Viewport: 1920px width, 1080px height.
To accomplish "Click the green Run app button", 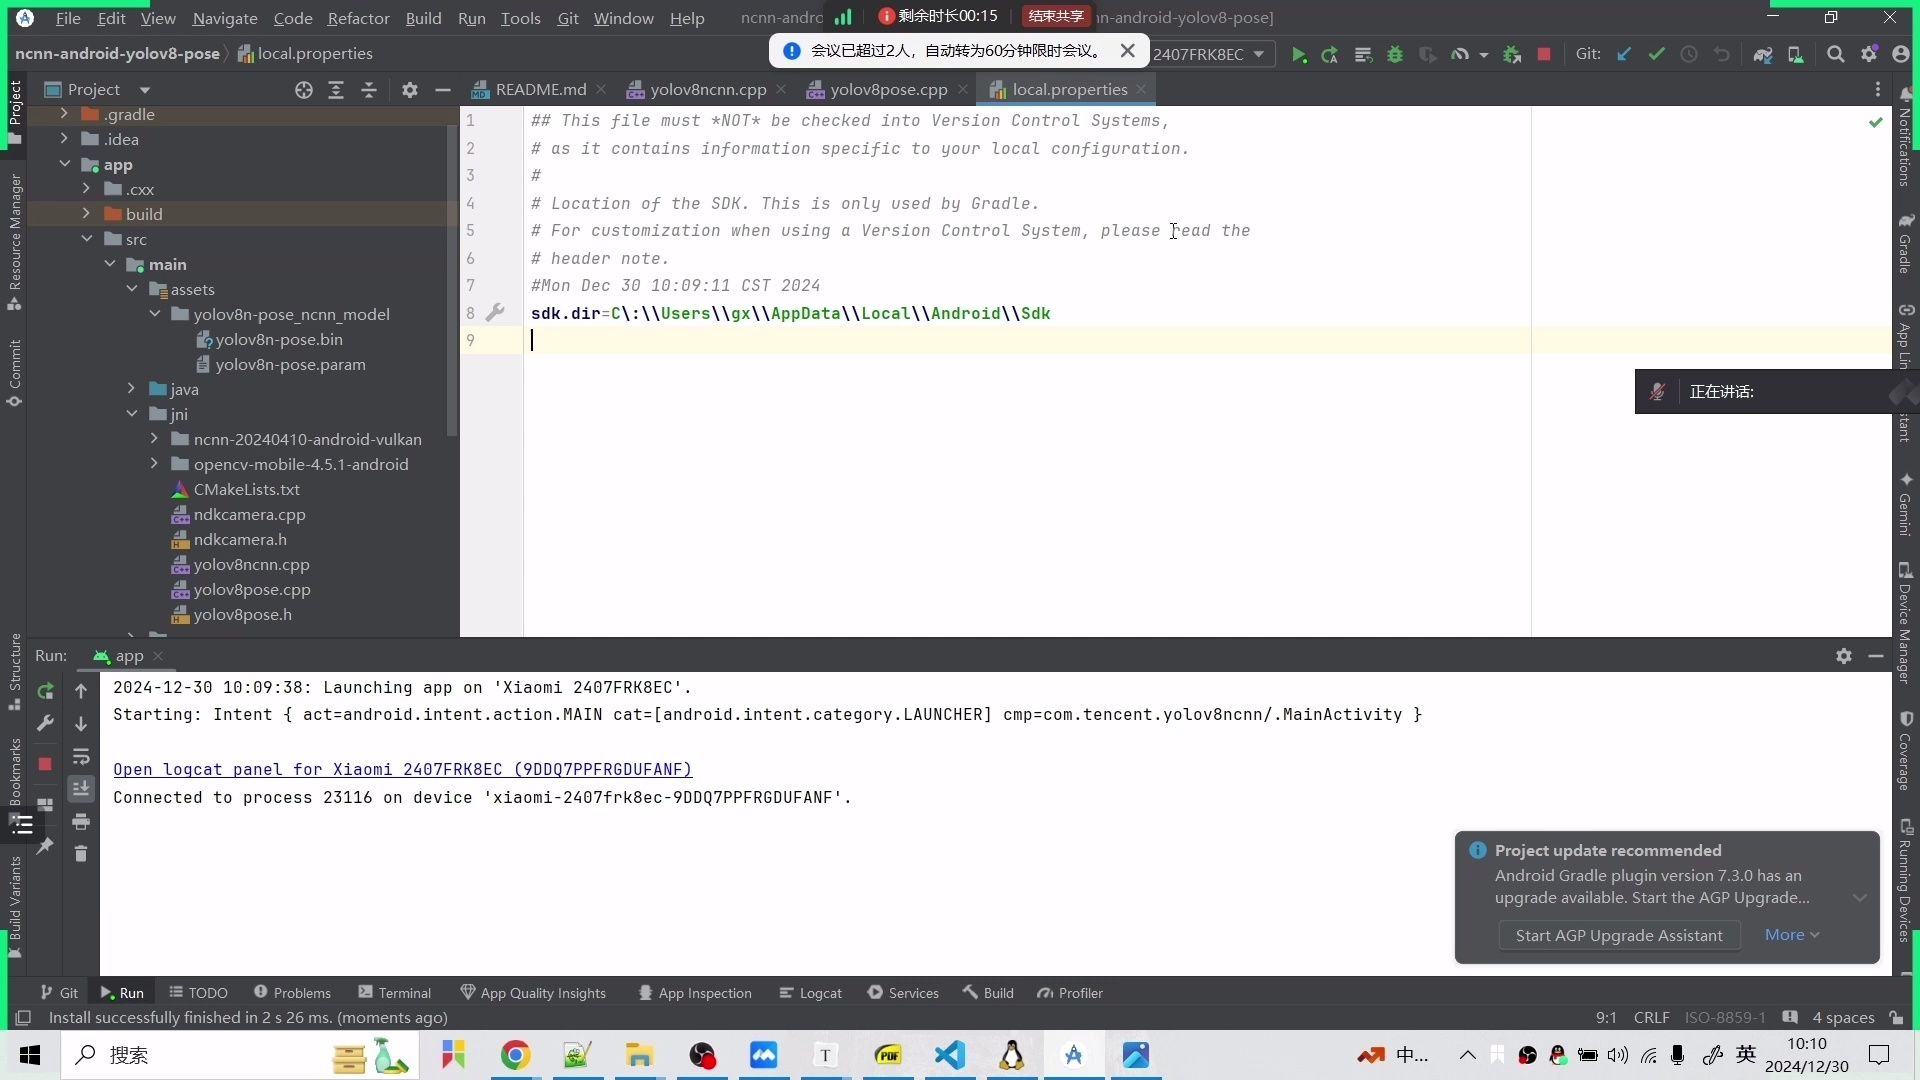I will click(1298, 55).
